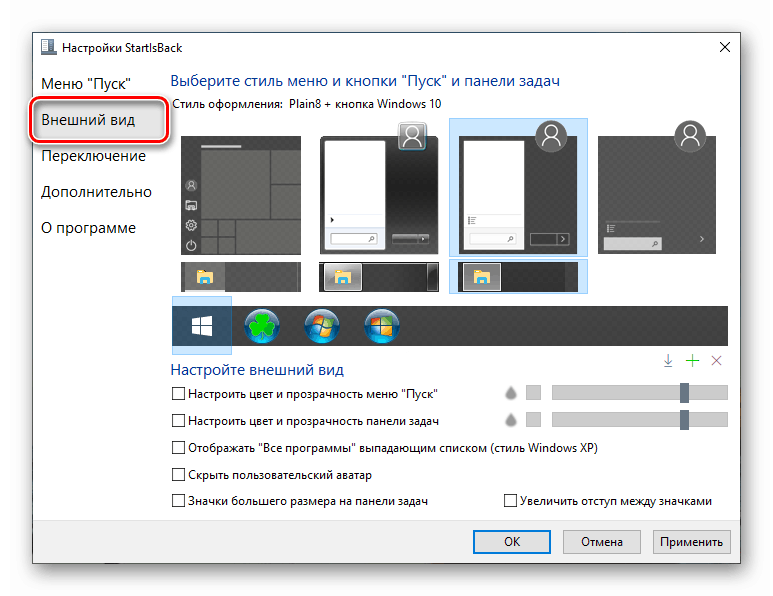The width and height of the screenshot is (773, 596).
Task: Close the StartIsBack settings window
Action: pyautogui.click(x=725, y=47)
